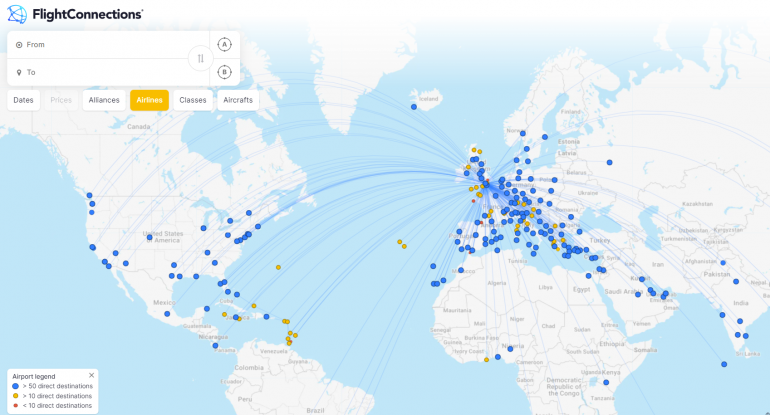Click the target icon beside From

pyautogui.click(x=19, y=45)
